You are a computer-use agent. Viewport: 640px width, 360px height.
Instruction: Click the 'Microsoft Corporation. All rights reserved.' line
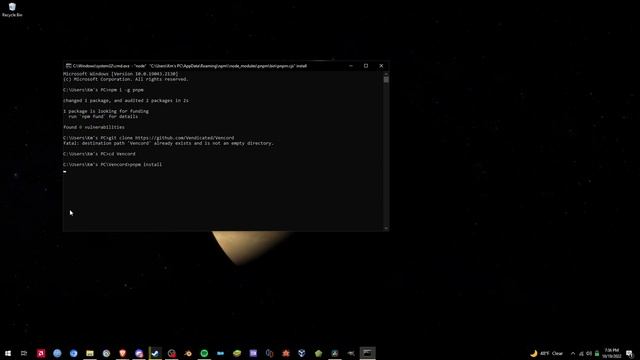pos(126,79)
